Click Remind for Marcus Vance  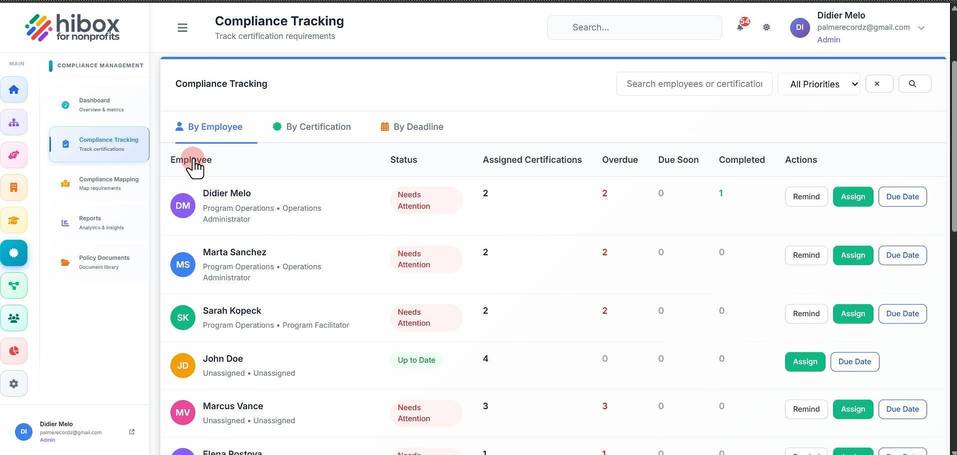pos(806,409)
